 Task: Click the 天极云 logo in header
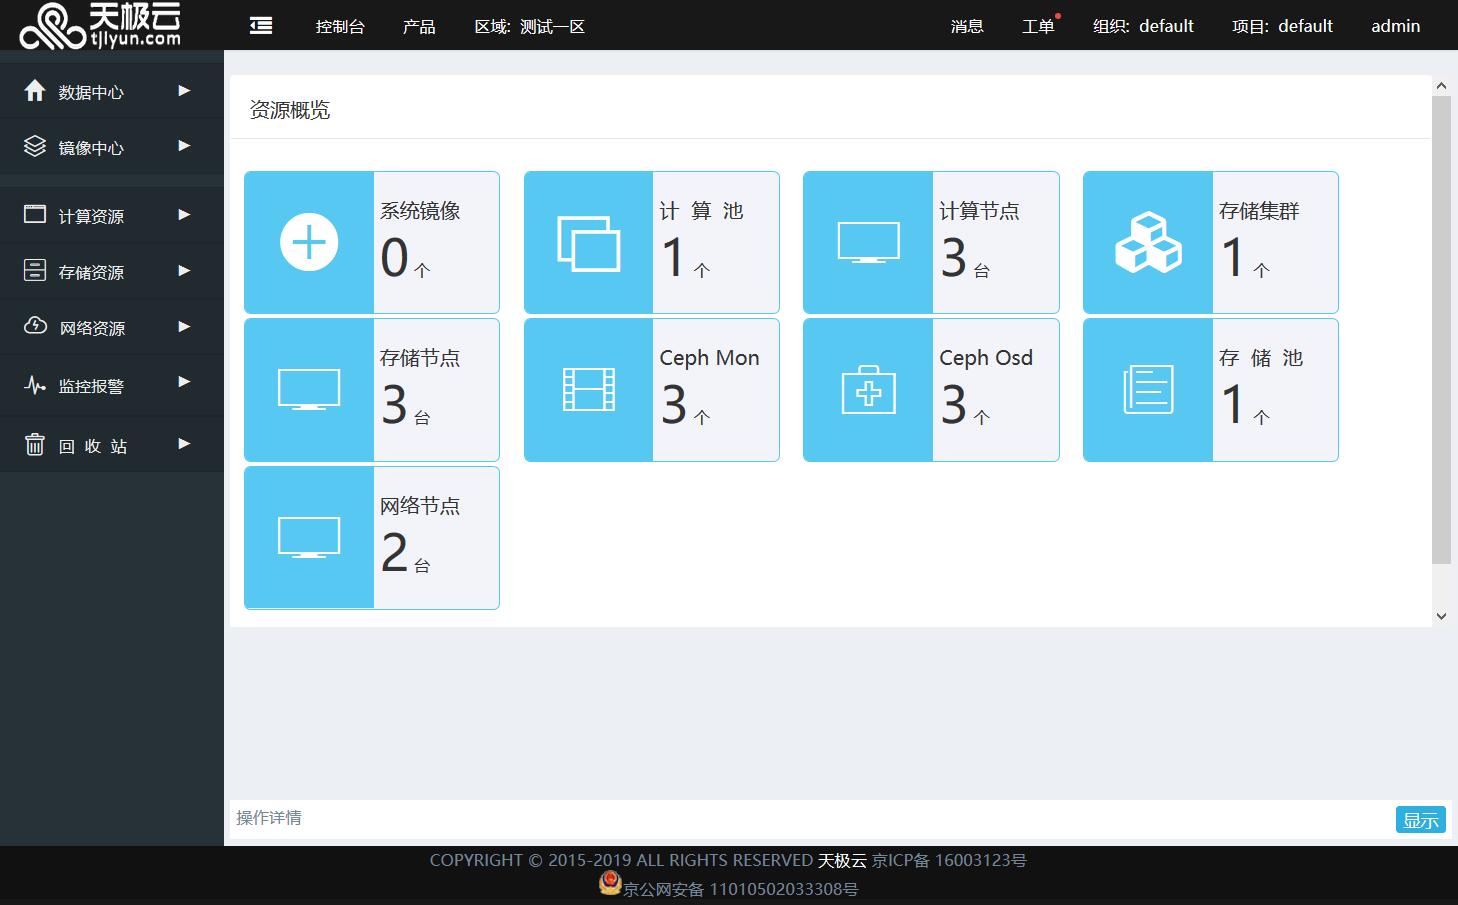click(x=101, y=25)
